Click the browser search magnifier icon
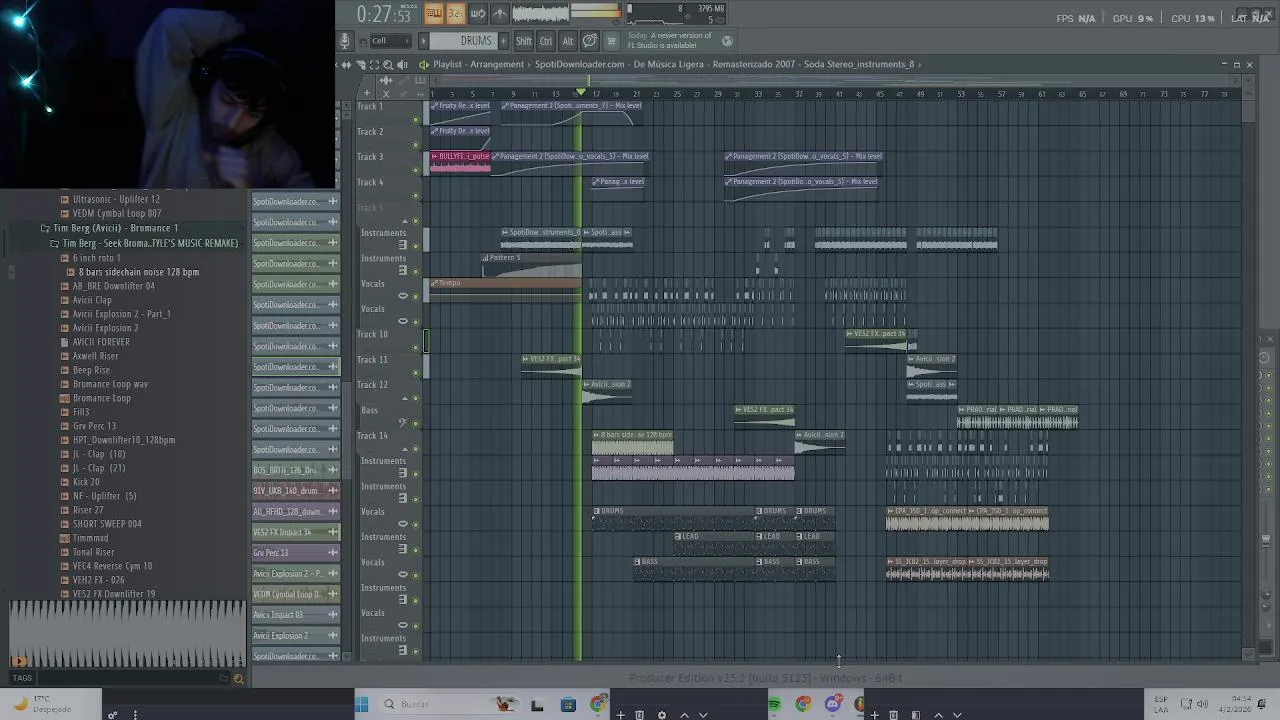Screen dimensions: 1280x720 (238, 679)
